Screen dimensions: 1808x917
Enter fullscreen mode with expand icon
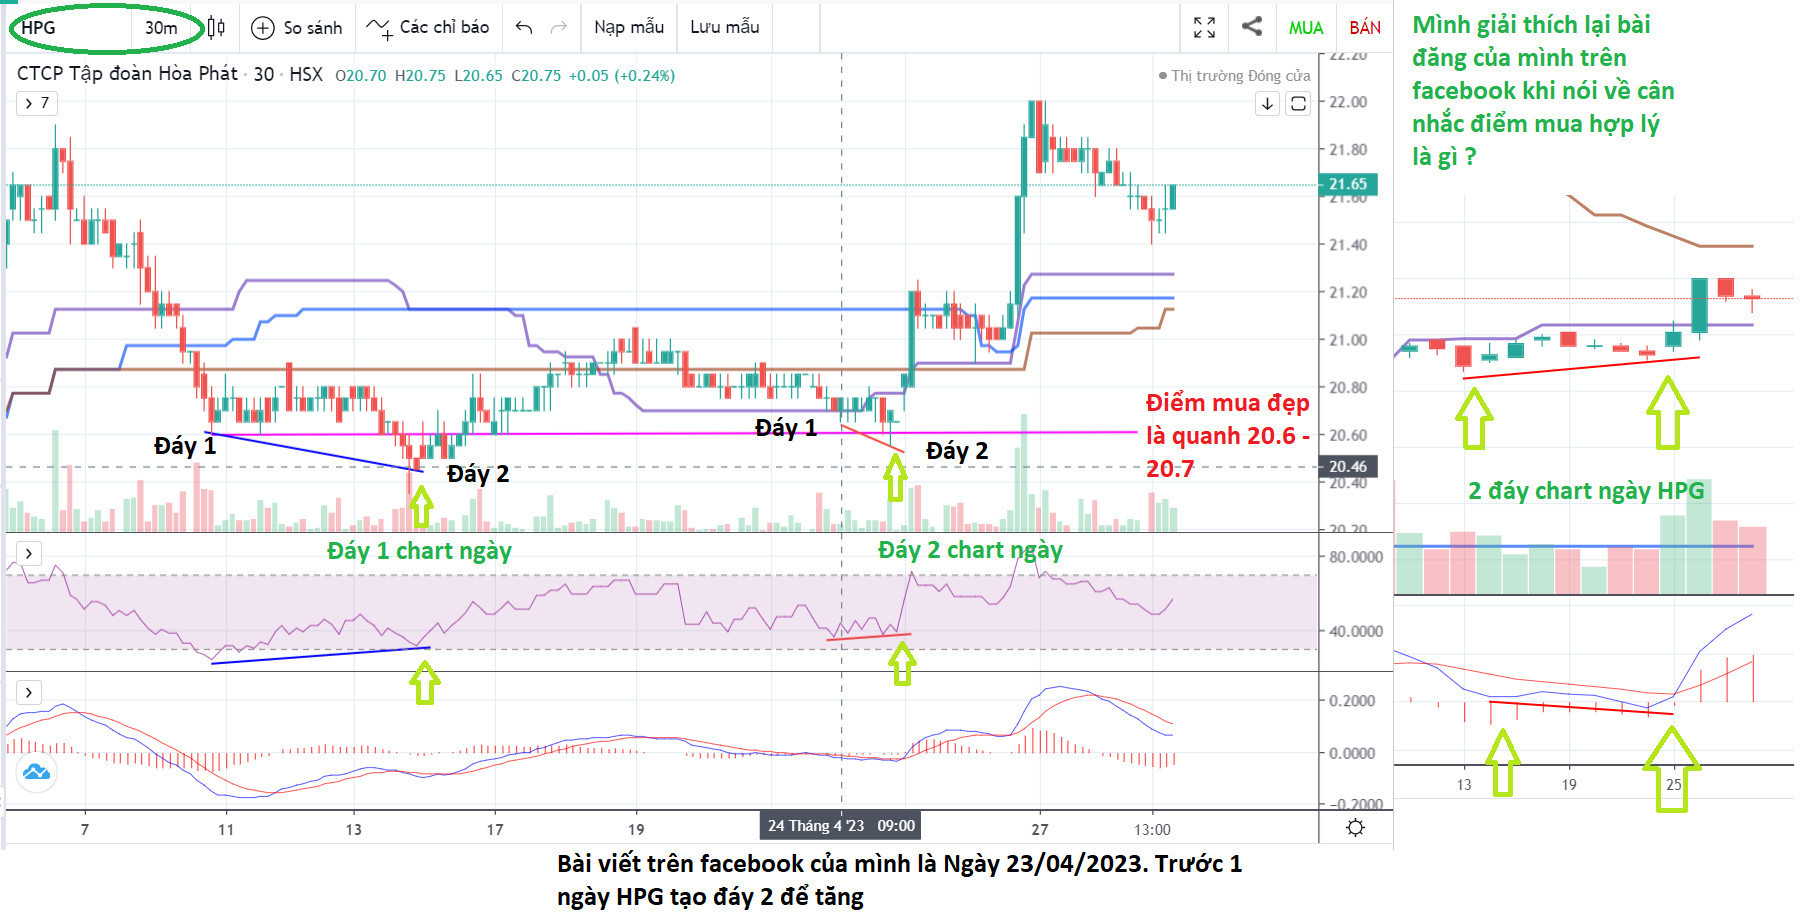1205,28
